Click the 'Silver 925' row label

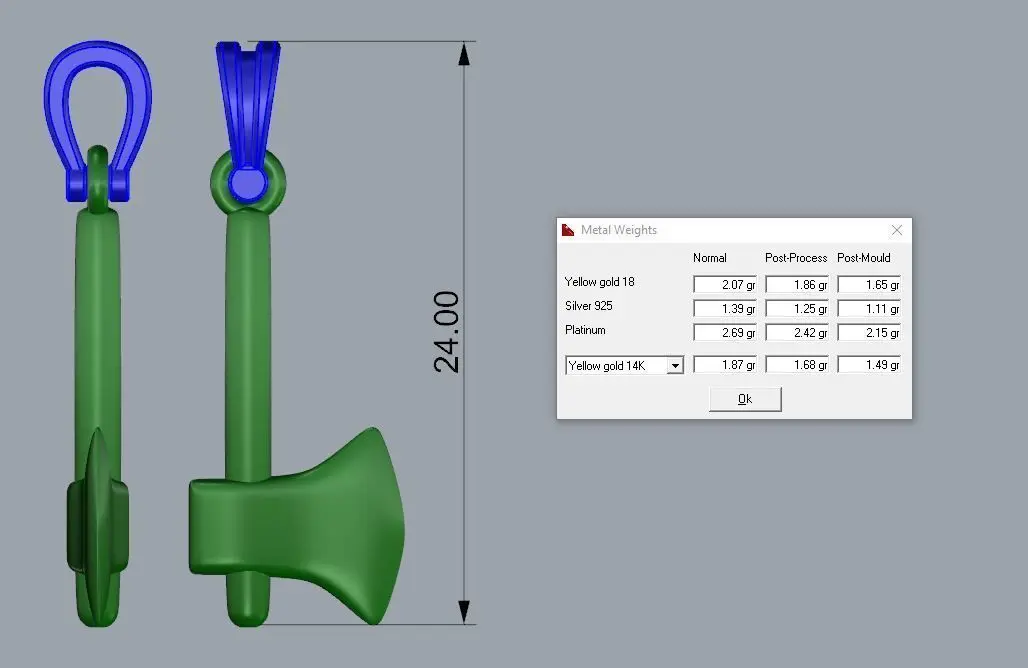pyautogui.click(x=589, y=306)
